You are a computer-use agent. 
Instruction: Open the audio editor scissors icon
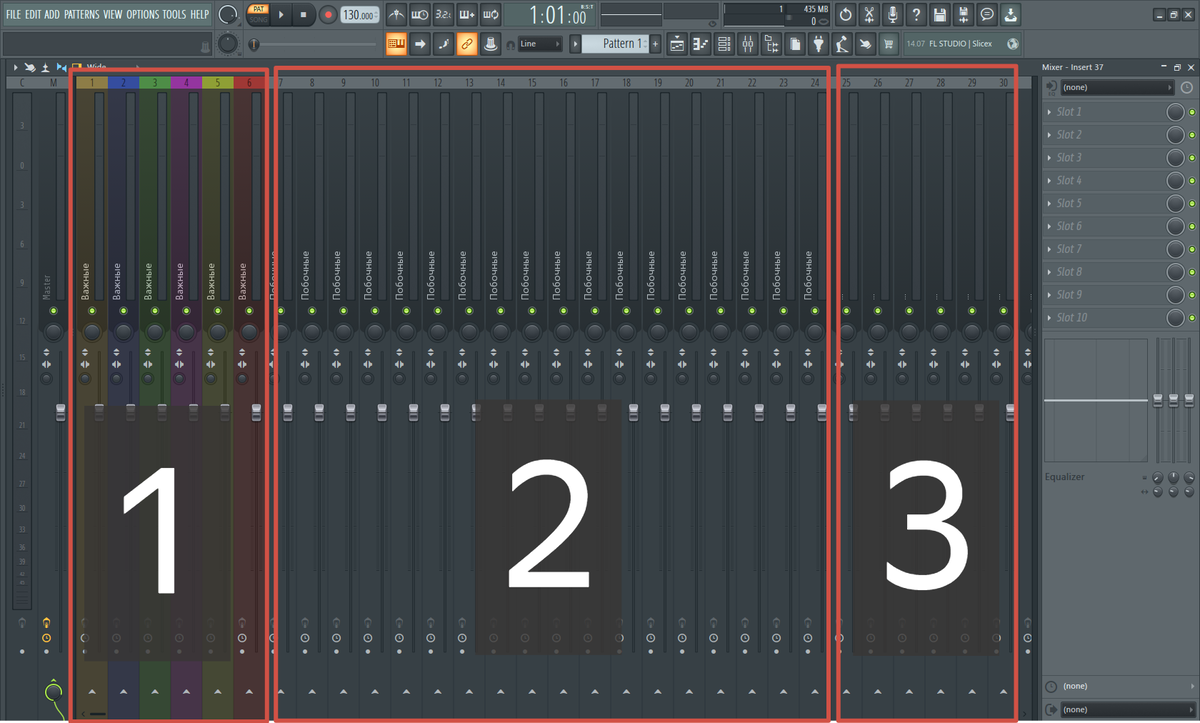pyautogui.click(x=869, y=15)
